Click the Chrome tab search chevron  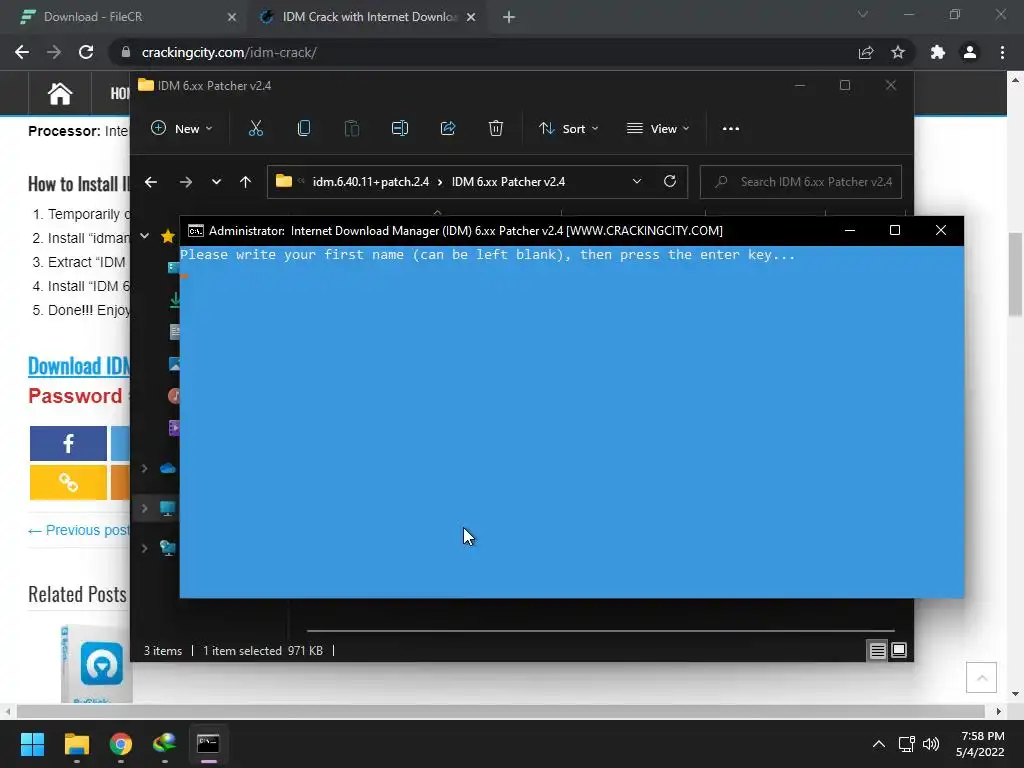[863, 14]
